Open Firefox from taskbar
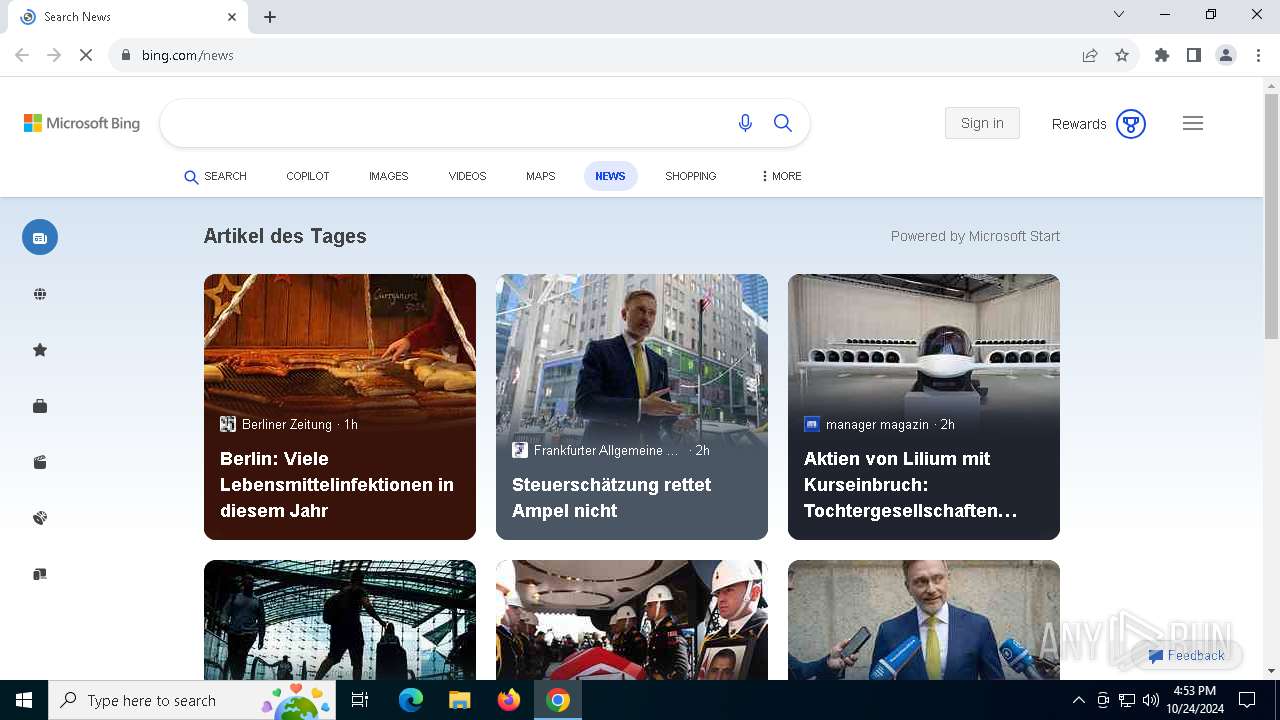1280x720 pixels. pyautogui.click(x=509, y=700)
